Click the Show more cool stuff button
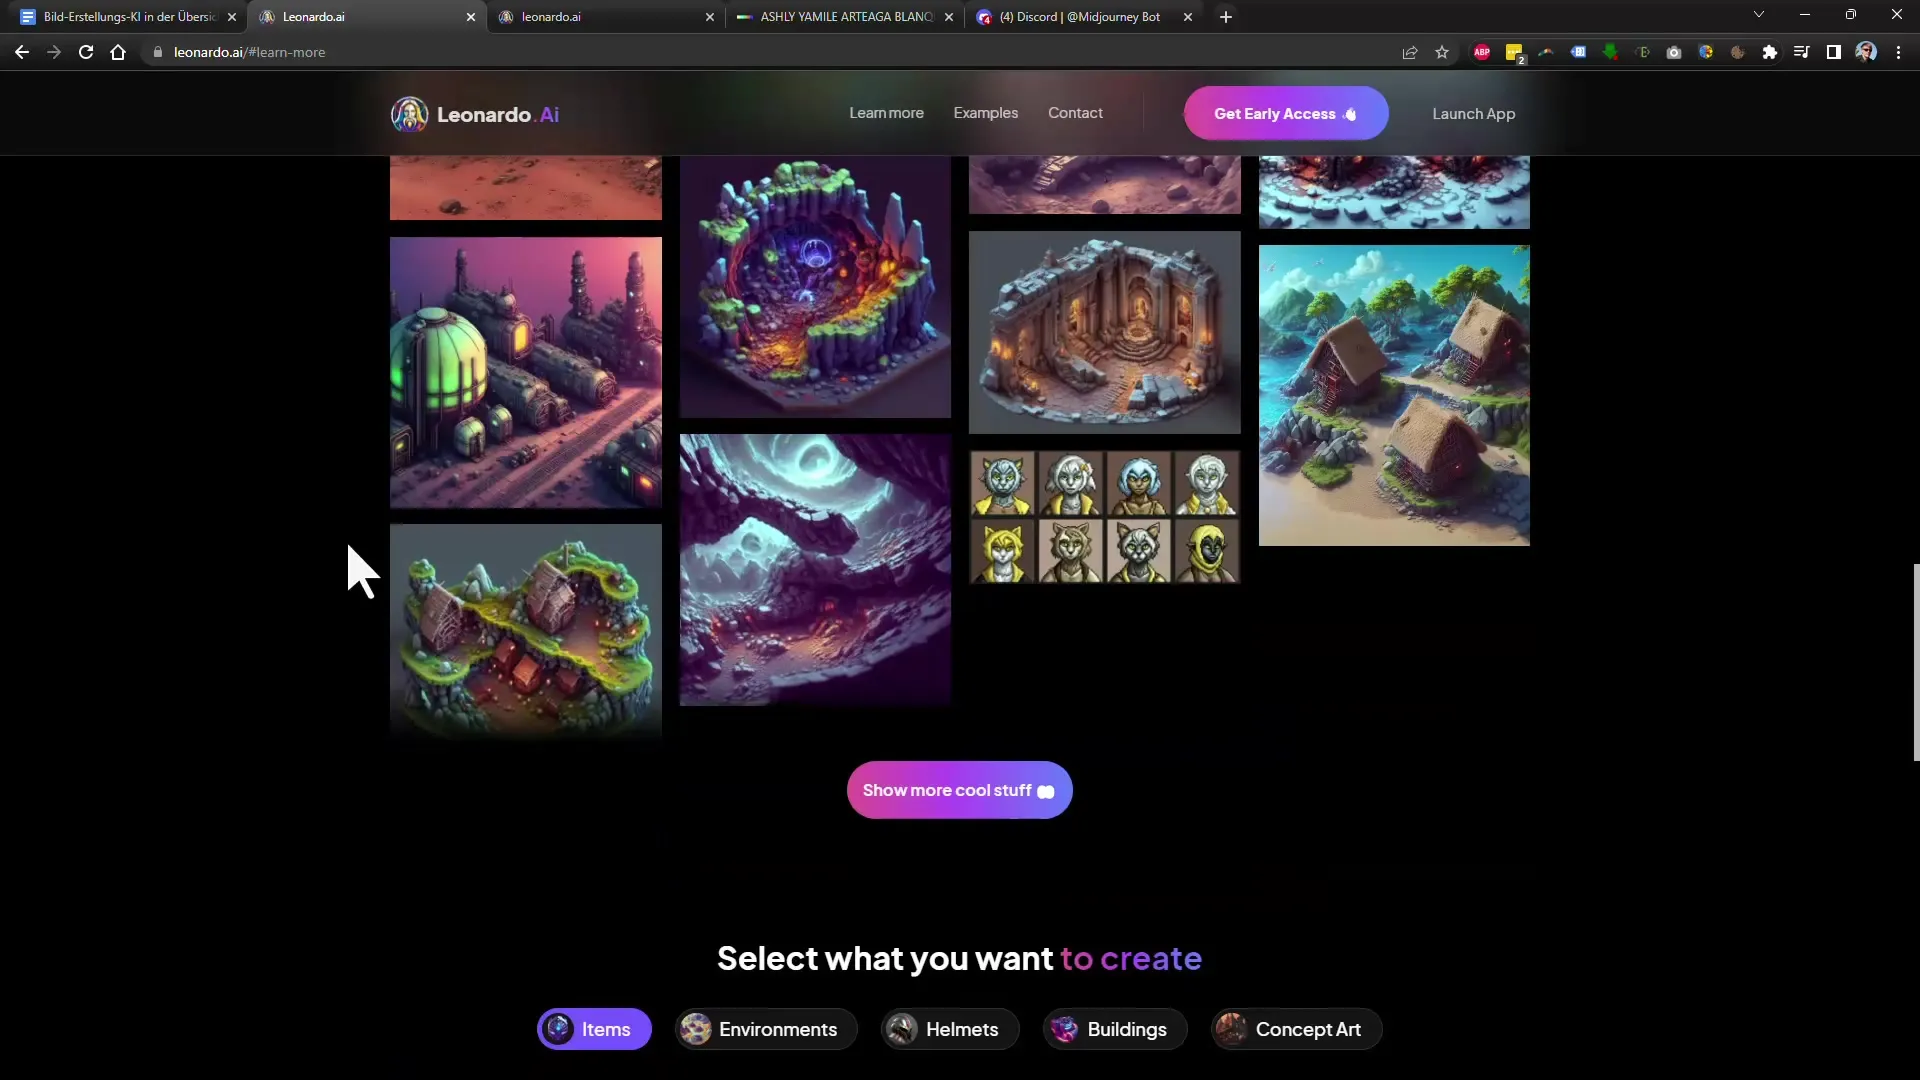 tap(960, 790)
